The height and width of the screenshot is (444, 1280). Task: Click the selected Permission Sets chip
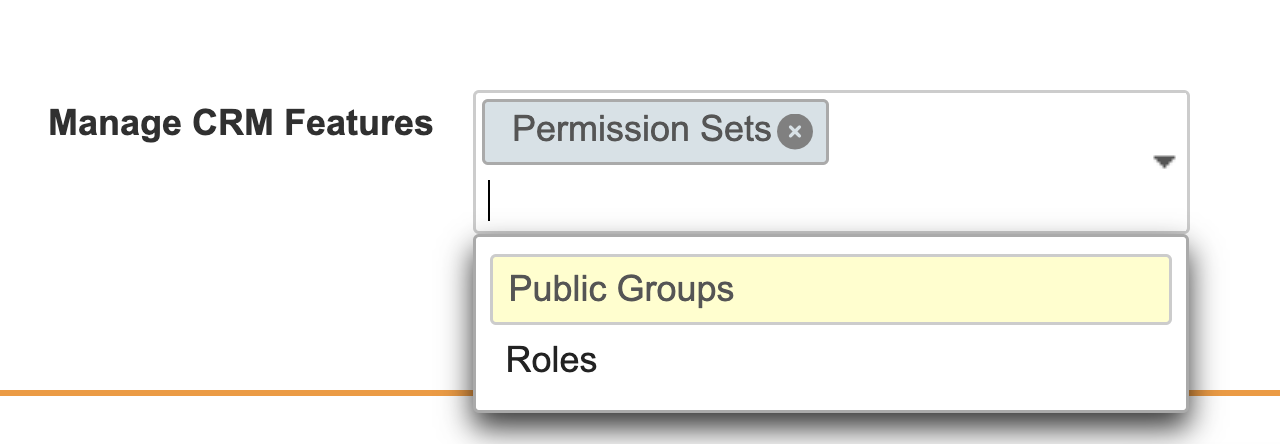point(641,130)
